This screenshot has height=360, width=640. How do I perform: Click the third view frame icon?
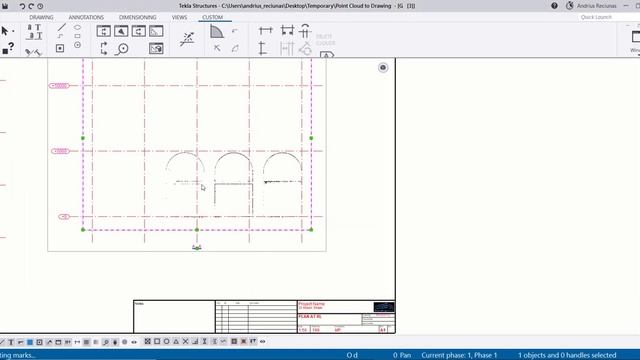(x=139, y=31)
